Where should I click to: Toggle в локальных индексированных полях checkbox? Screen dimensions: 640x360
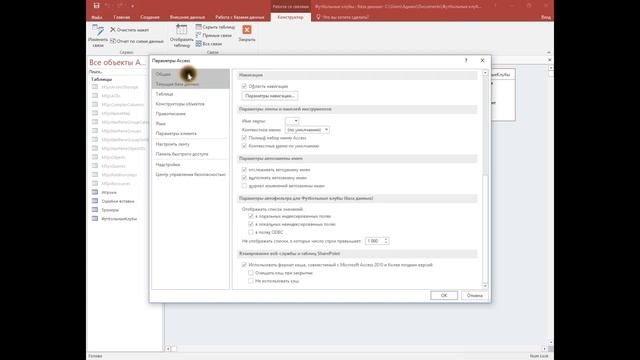(251, 216)
